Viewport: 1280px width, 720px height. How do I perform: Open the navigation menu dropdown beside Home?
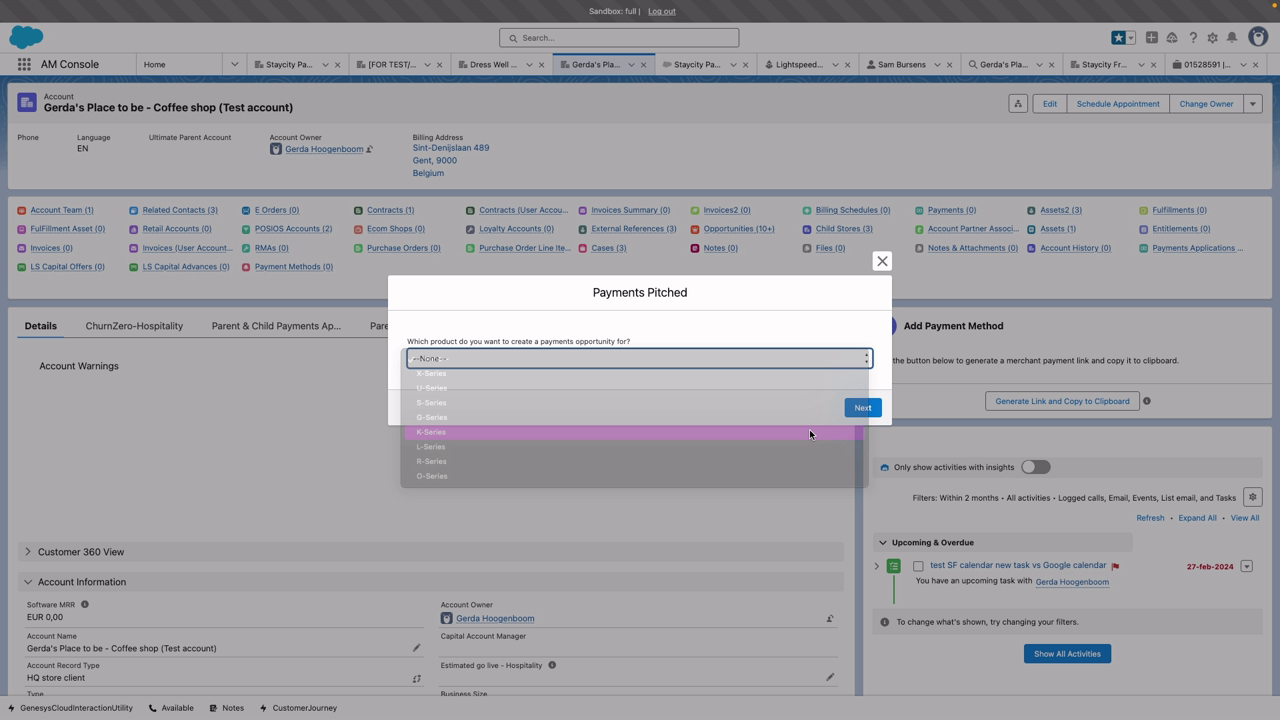coord(234,65)
